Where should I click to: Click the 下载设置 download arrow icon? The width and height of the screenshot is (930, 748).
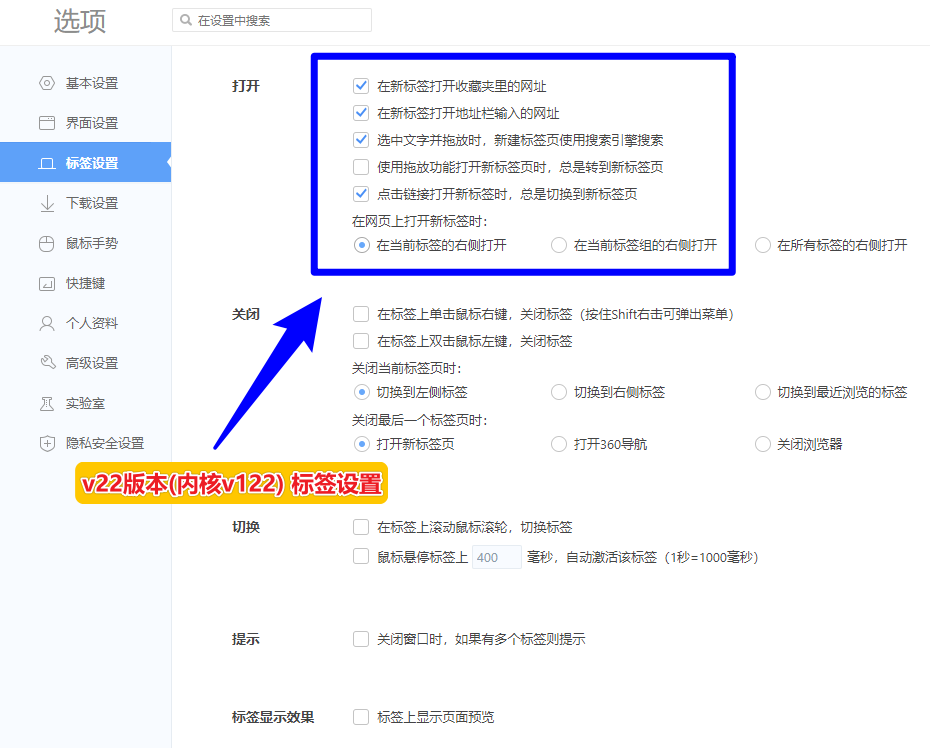pyautogui.click(x=47, y=203)
